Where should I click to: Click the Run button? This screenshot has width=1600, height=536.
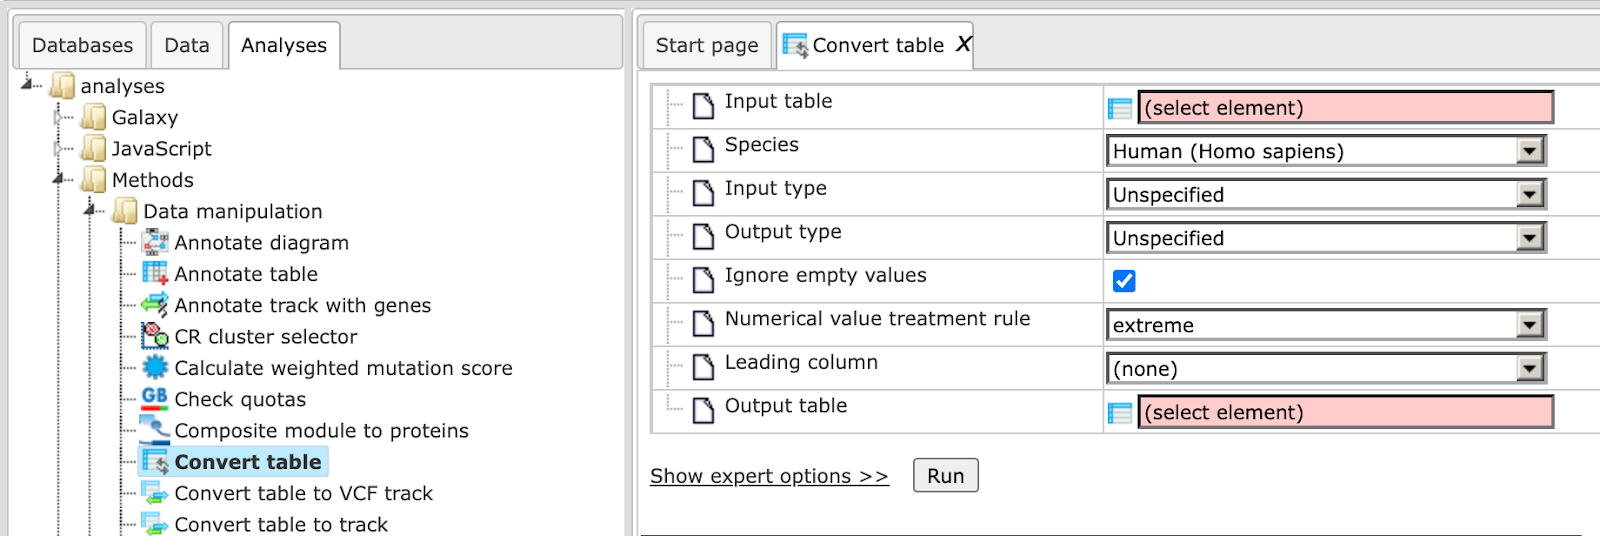coord(945,475)
